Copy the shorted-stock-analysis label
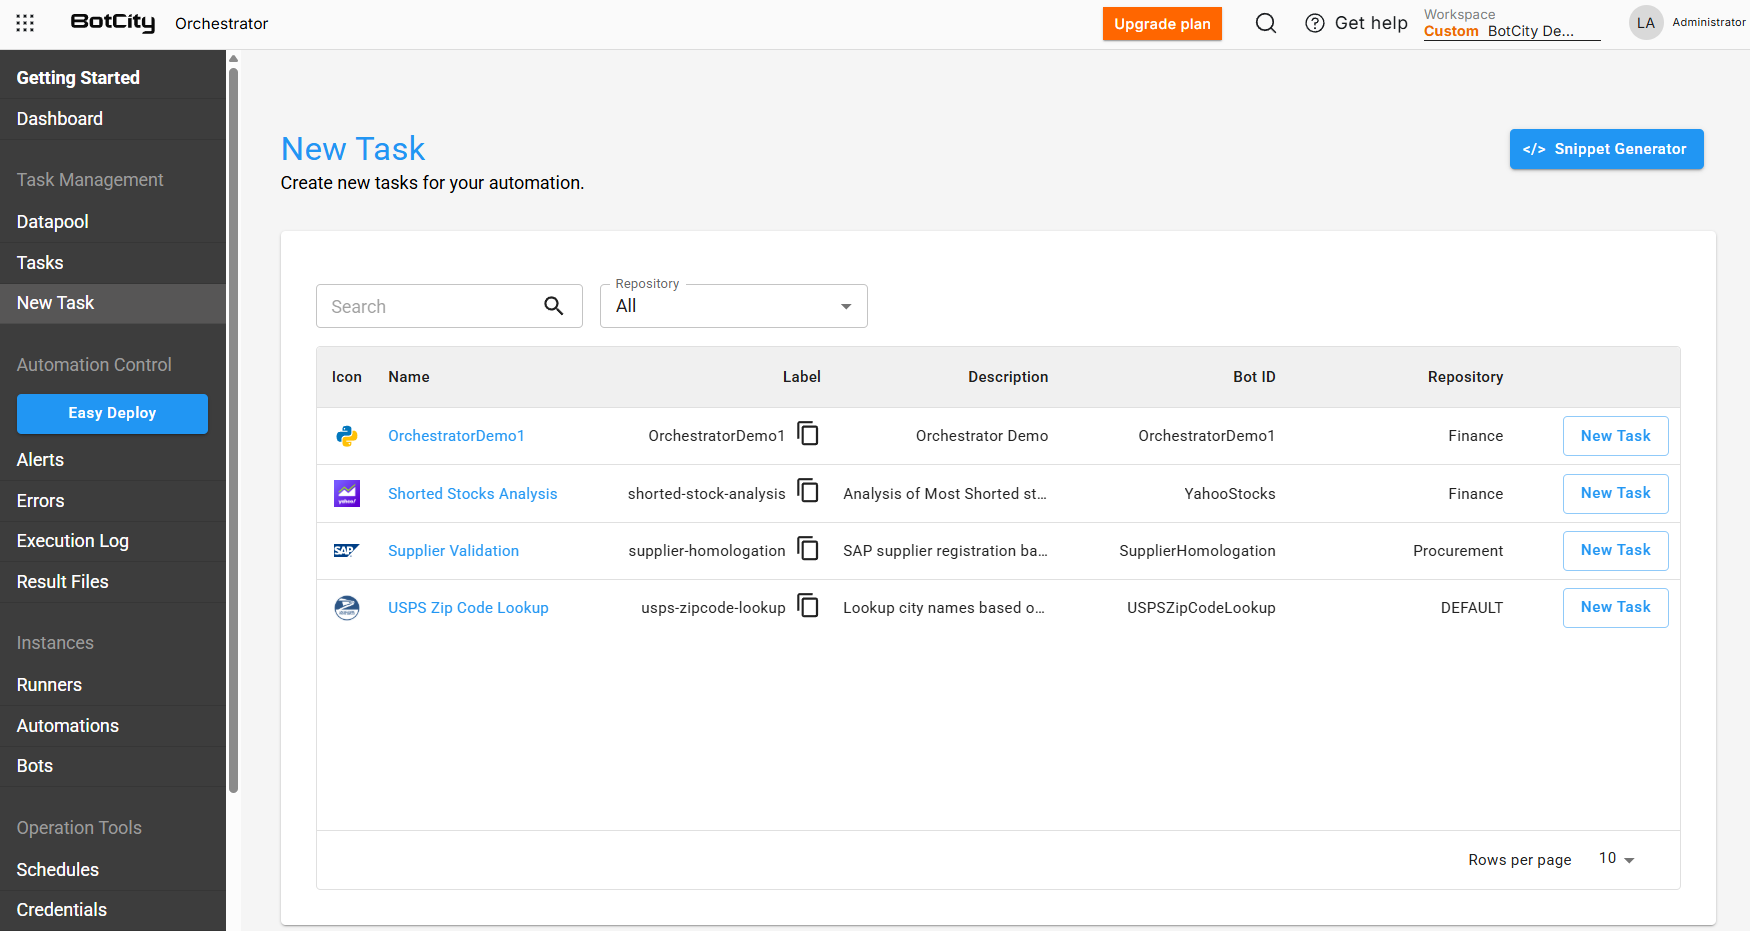This screenshot has height=931, width=1750. pos(808,491)
